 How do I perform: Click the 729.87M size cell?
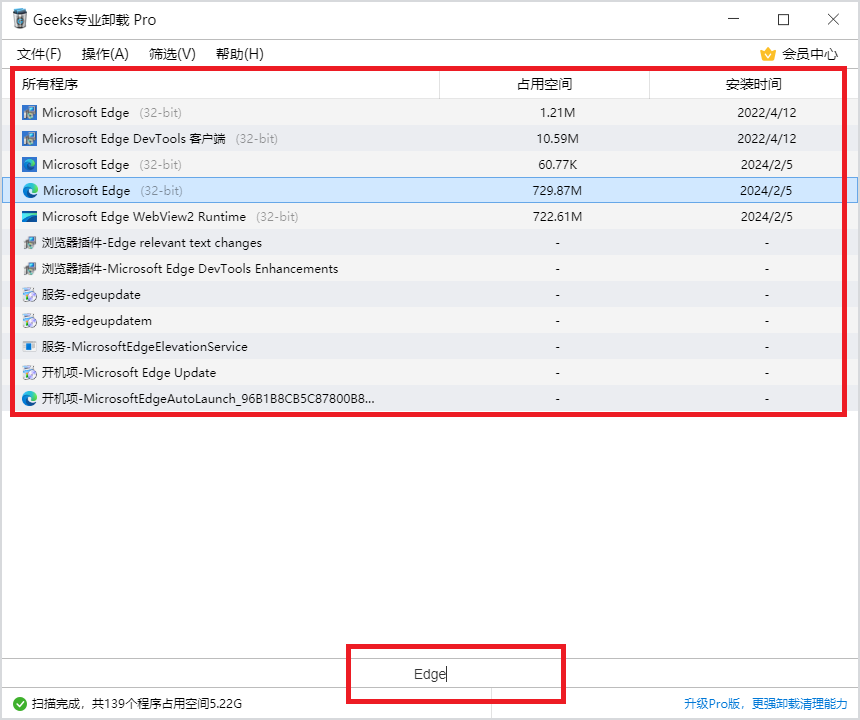(557, 190)
